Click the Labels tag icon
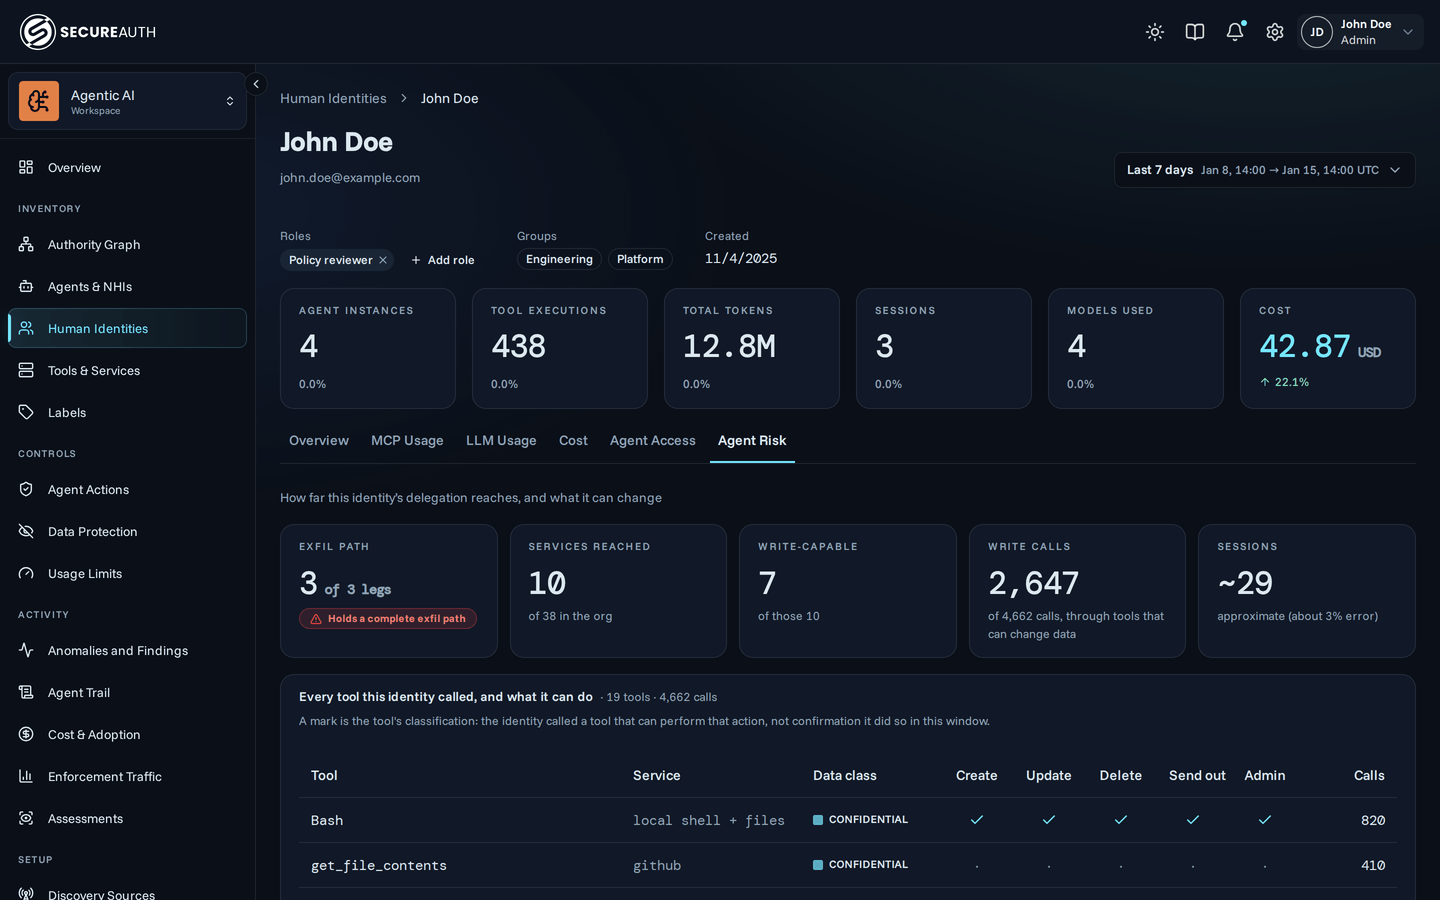The height and width of the screenshot is (900, 1440). [26, 412]
